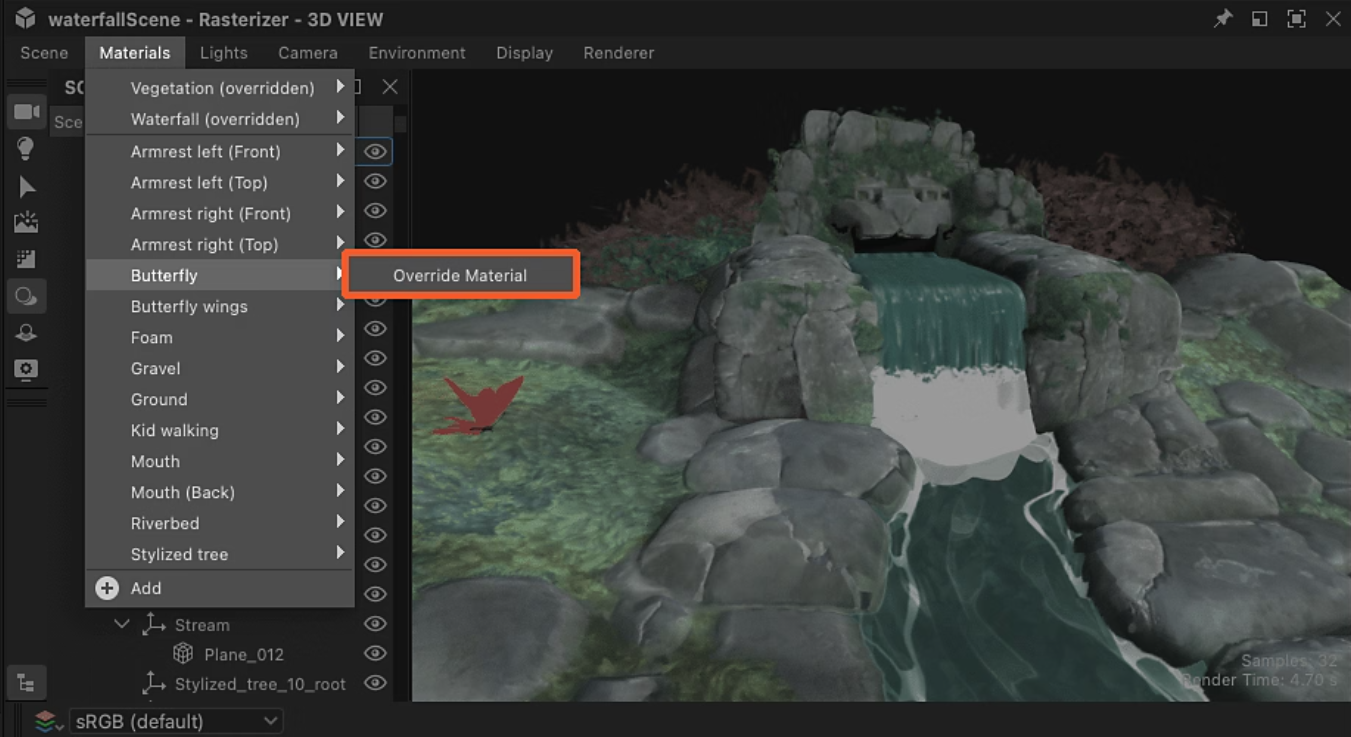Image resolution: width=1351 pixels, height=737 pixels.
Task: Open the Lights menu
Action: click(x=223, y=53)
